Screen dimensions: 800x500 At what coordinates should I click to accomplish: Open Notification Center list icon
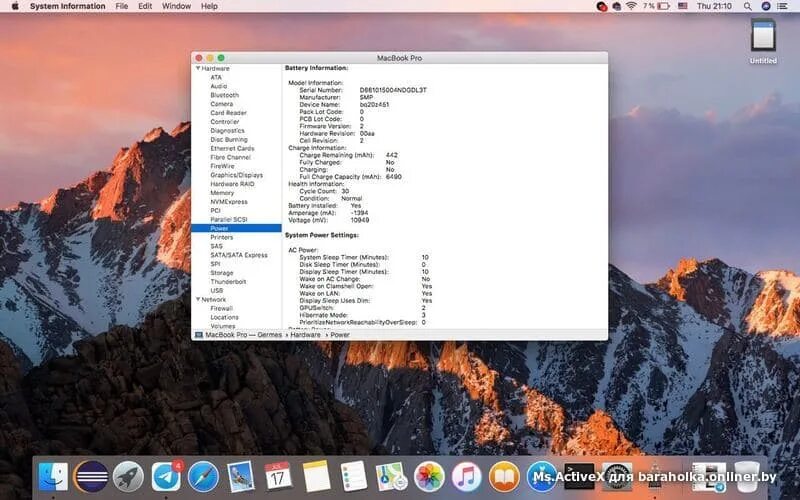coord(782,6)
